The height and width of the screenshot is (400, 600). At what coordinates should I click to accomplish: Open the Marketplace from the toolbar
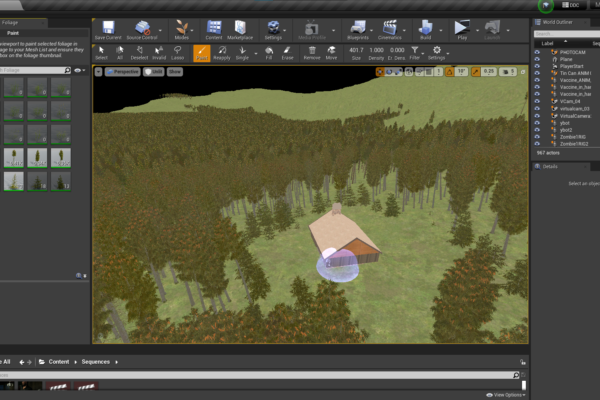[240, 30]
